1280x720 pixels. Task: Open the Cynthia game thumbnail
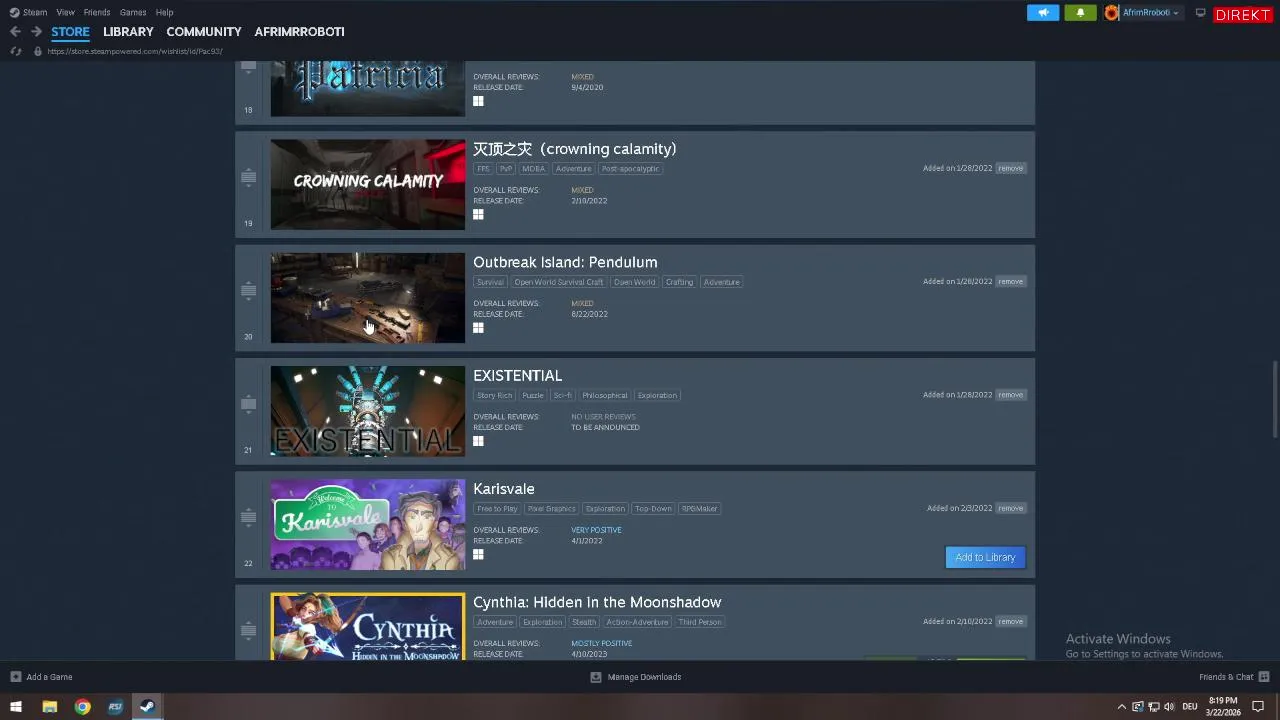[368, 627]
